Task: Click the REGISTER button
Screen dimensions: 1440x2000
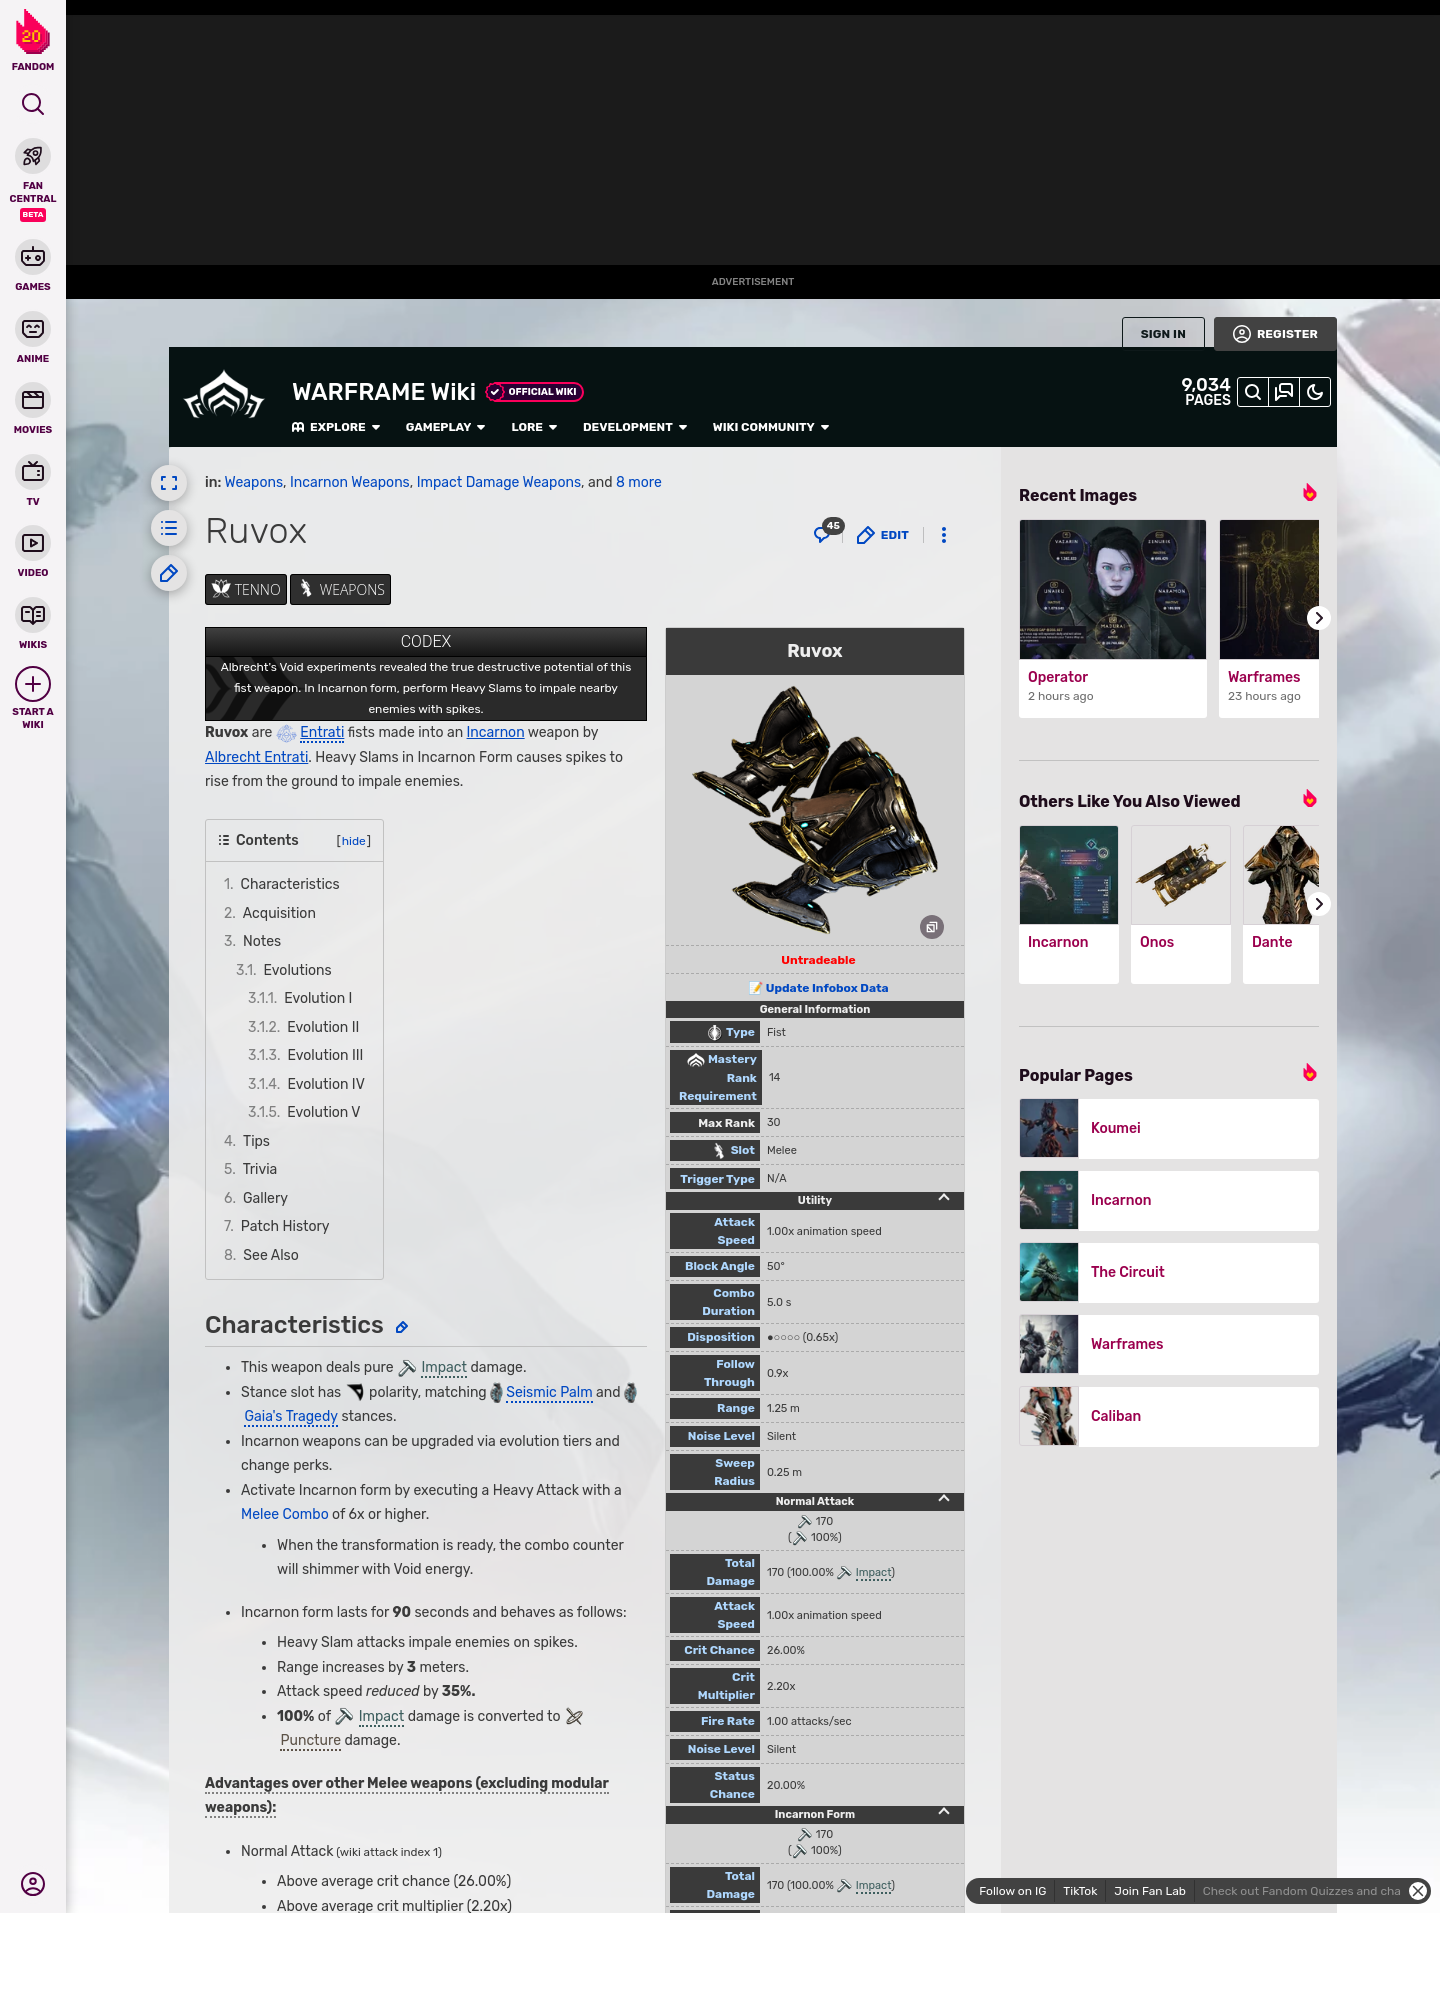Action: pyautogui.click(x=1276, y=334)
